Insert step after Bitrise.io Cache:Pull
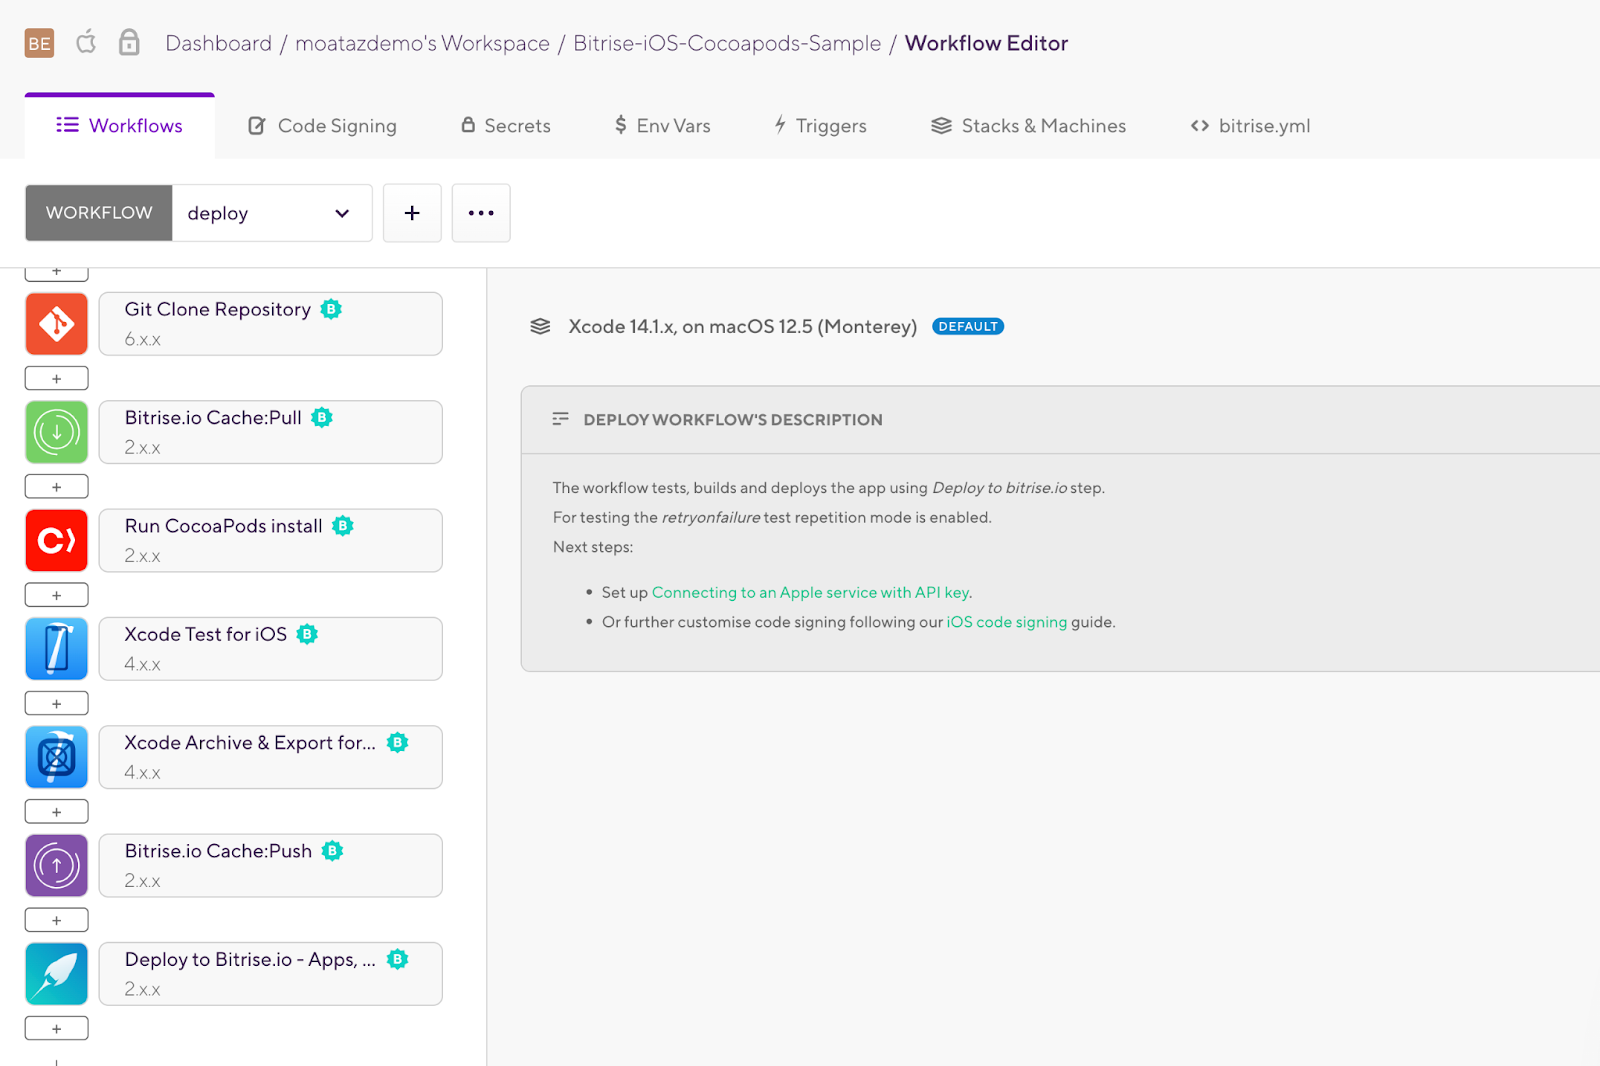 click(57, 487)
